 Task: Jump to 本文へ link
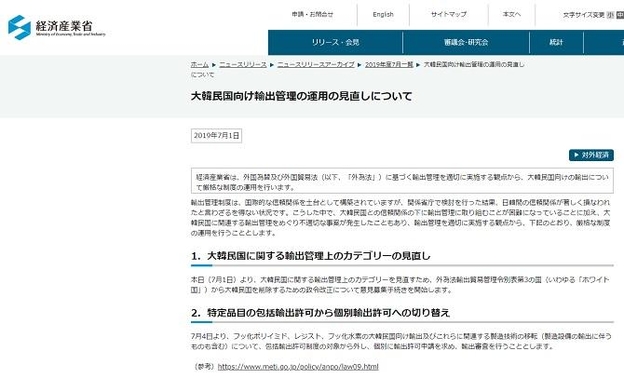tap(511, 14)
